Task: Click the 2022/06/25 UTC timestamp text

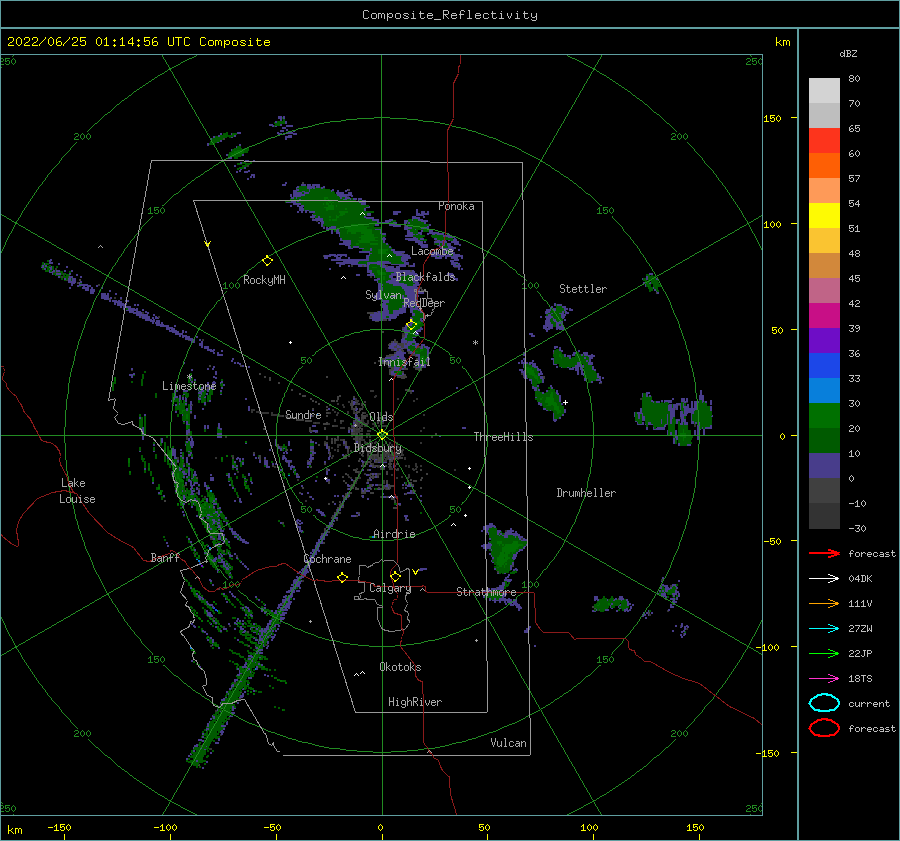Action: click(139, 42)
